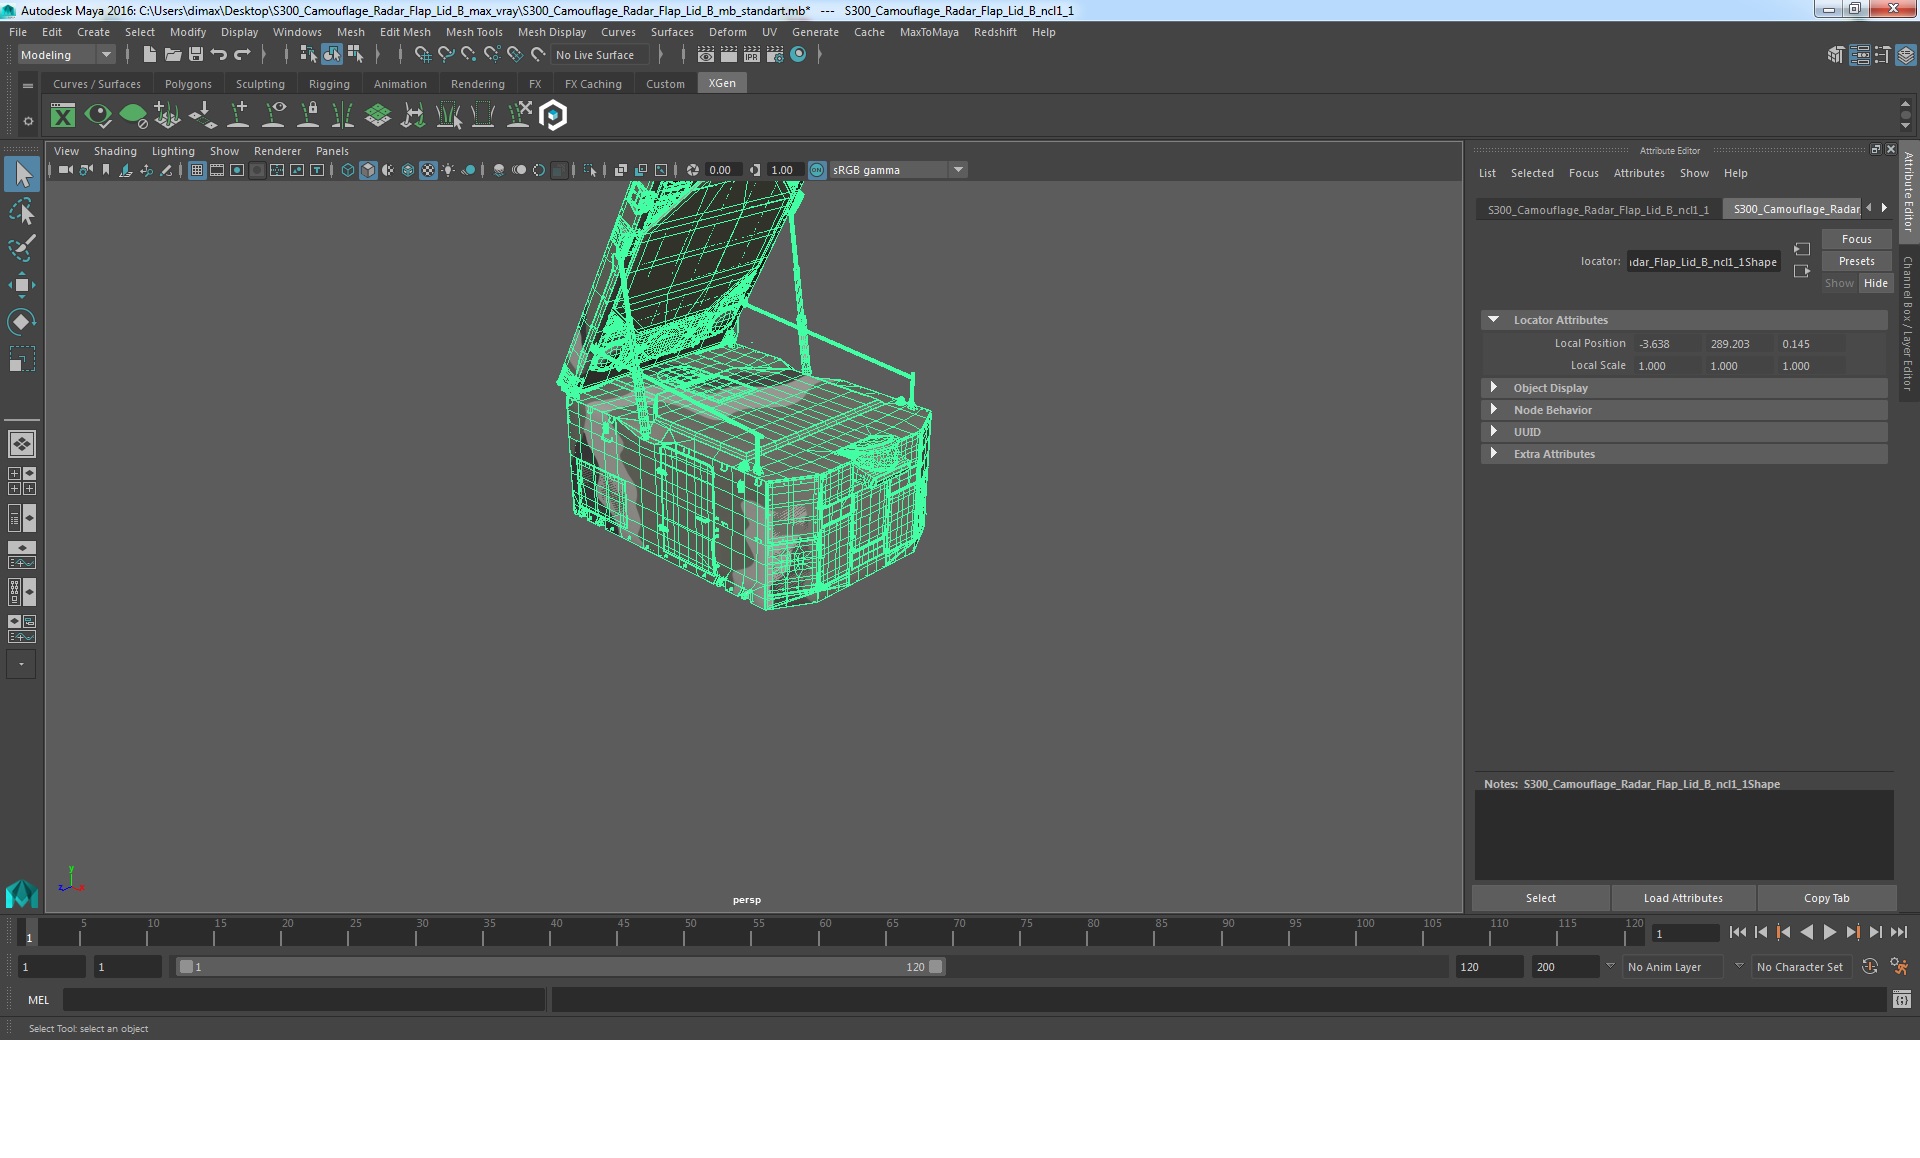Expand the Object Display section
This screenshot has width=1920, height=1158.
pos(1684,388)
